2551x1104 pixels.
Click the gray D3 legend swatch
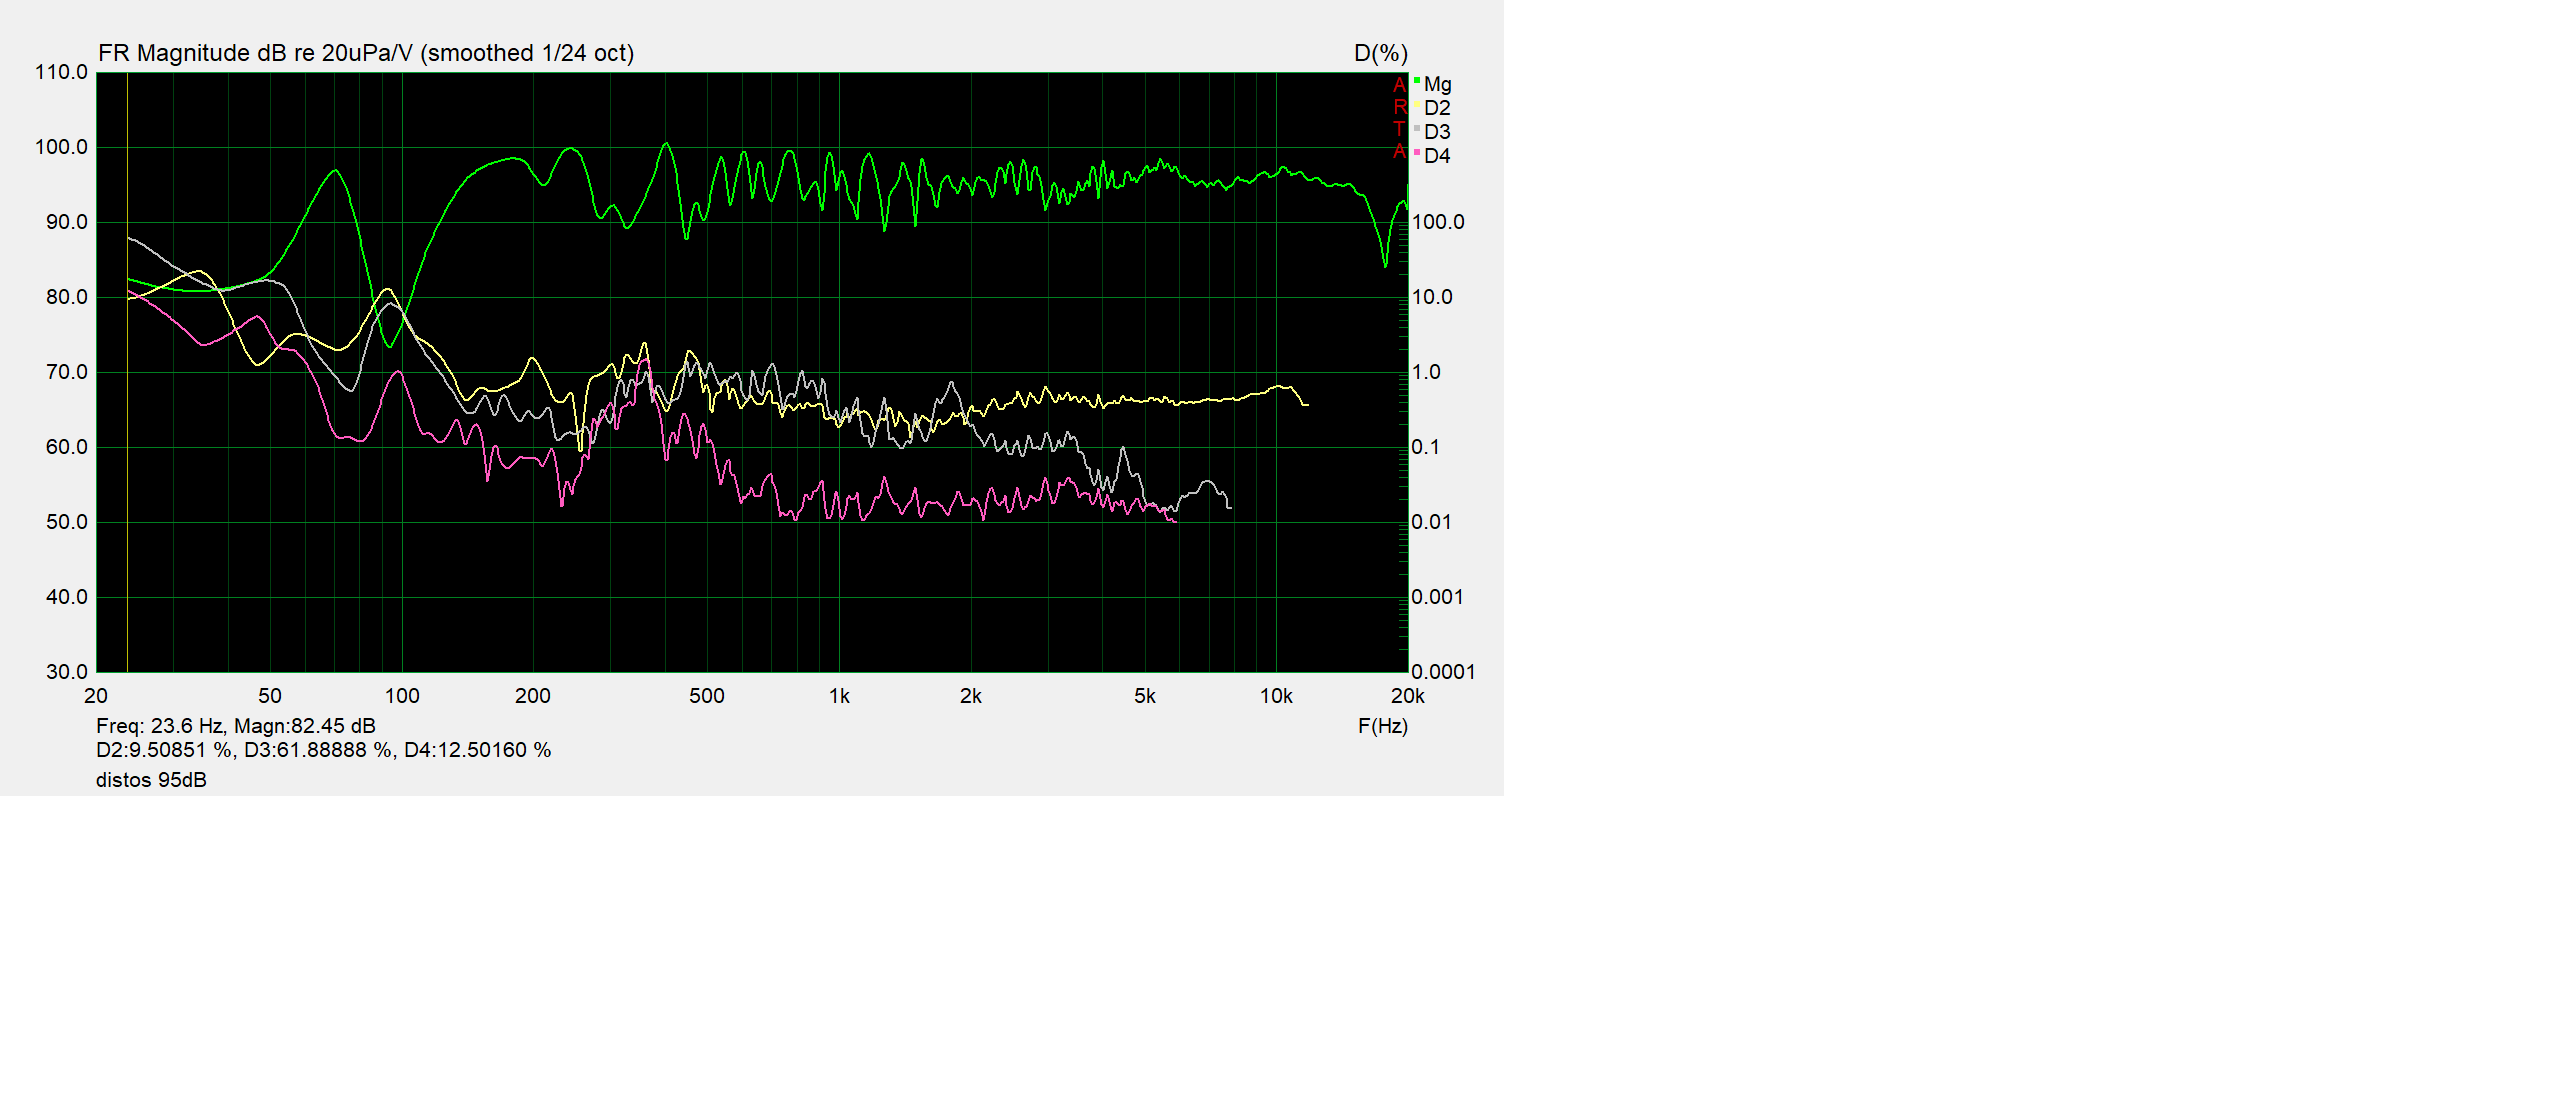click(1416, 129)
